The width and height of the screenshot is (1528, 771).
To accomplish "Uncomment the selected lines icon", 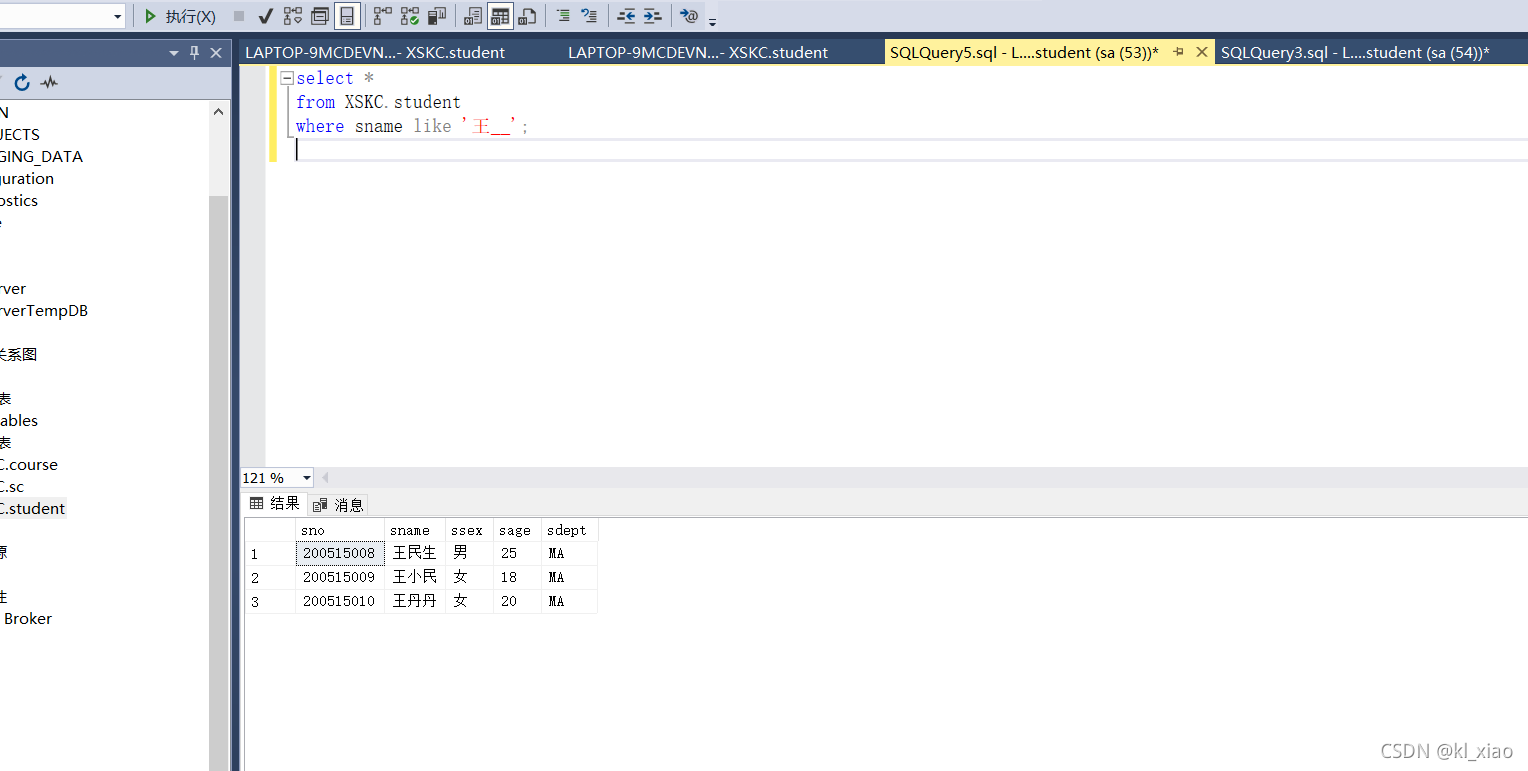I will point(589,16).
